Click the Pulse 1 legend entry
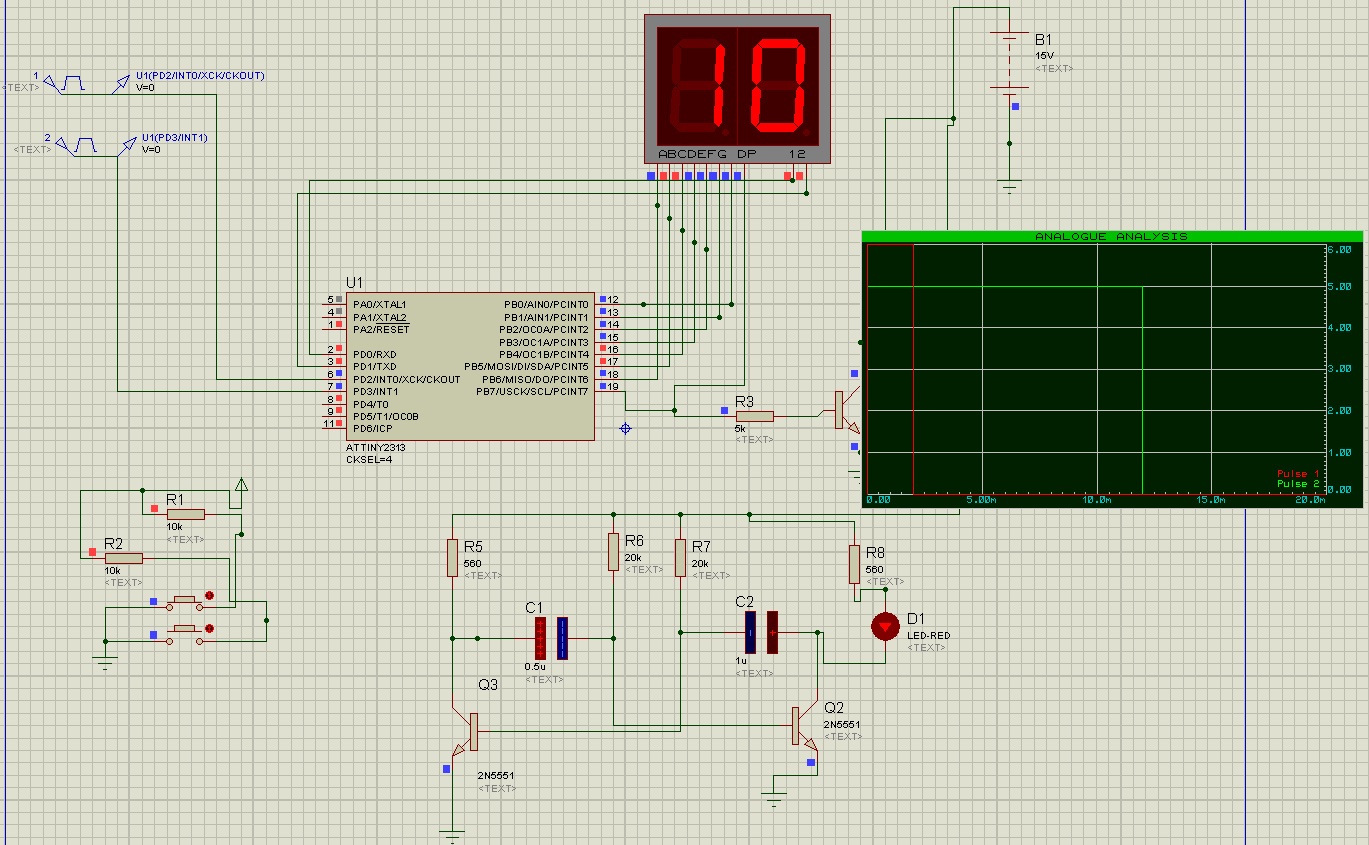The height and width of the screenshot is (845, 1369). point(1298,474)
